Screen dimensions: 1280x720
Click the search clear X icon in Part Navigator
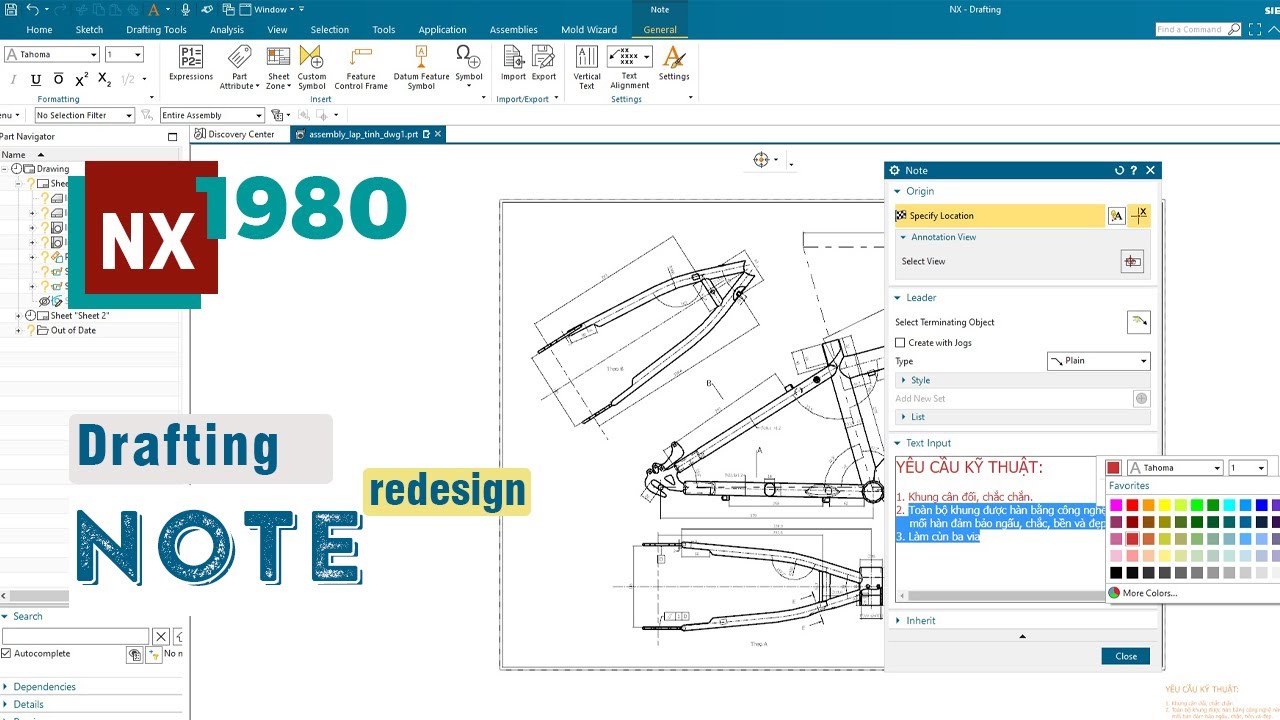click(x=160, y=636)
